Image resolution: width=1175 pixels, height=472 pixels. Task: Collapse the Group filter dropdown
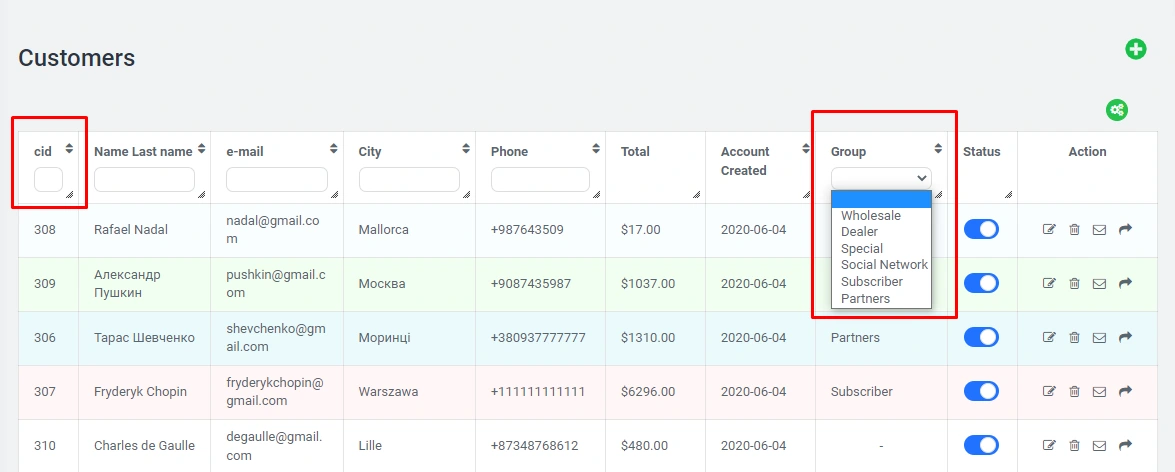881,178
